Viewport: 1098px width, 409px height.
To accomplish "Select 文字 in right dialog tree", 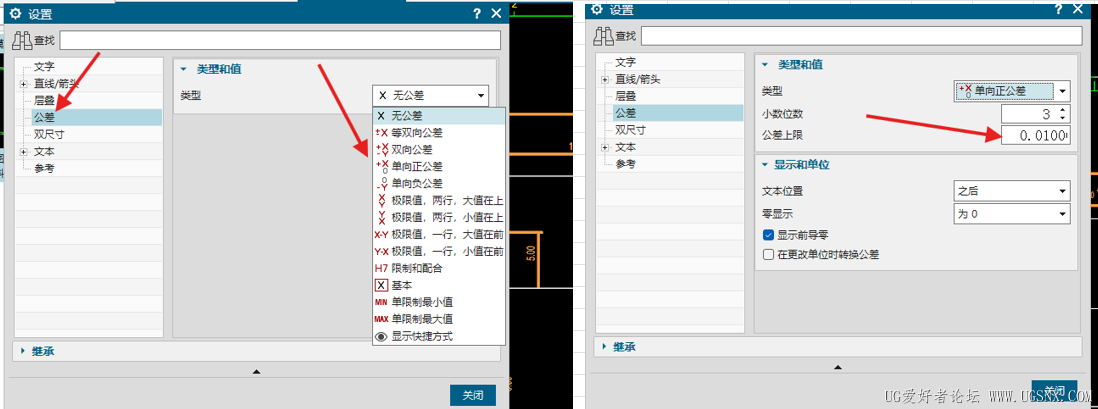I will point(625,62).
